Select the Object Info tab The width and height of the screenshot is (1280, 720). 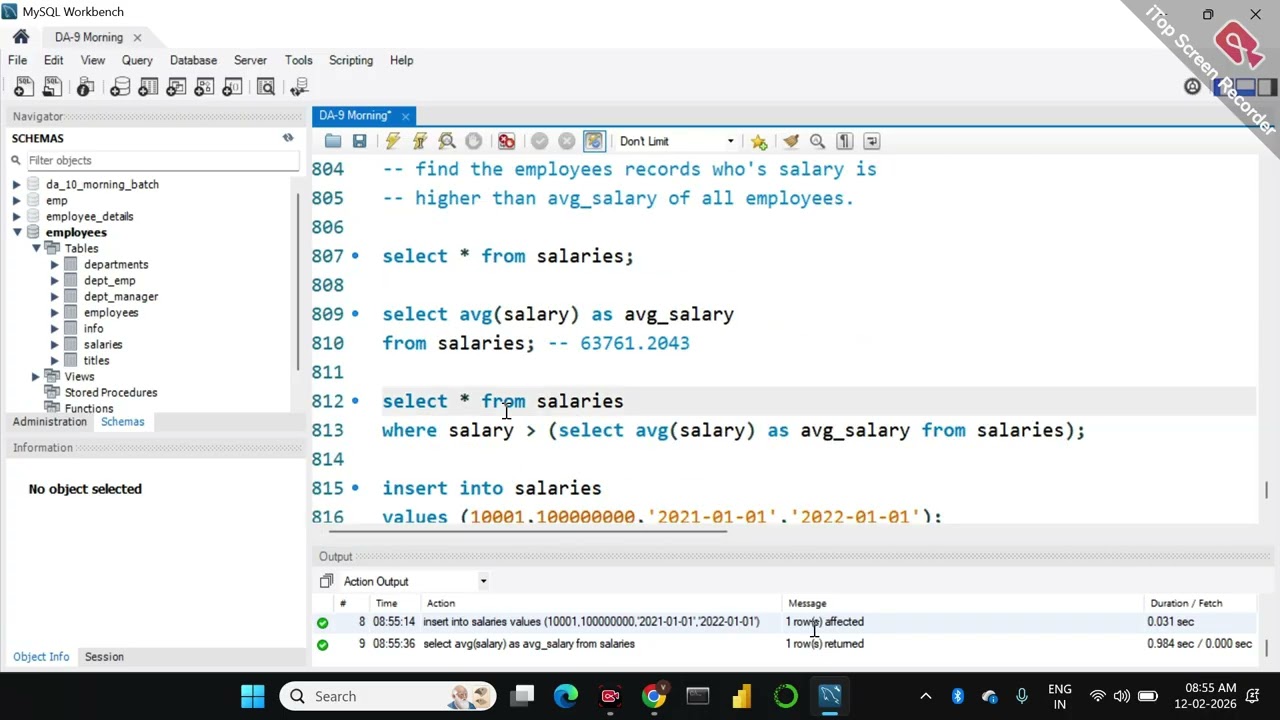point(41,656)
